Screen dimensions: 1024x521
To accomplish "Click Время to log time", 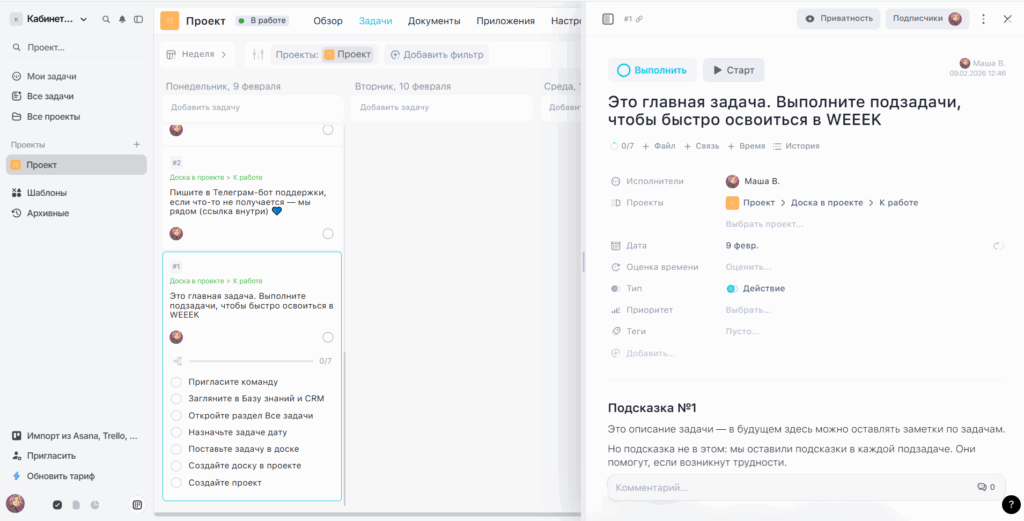I will [x=746, y=146].
